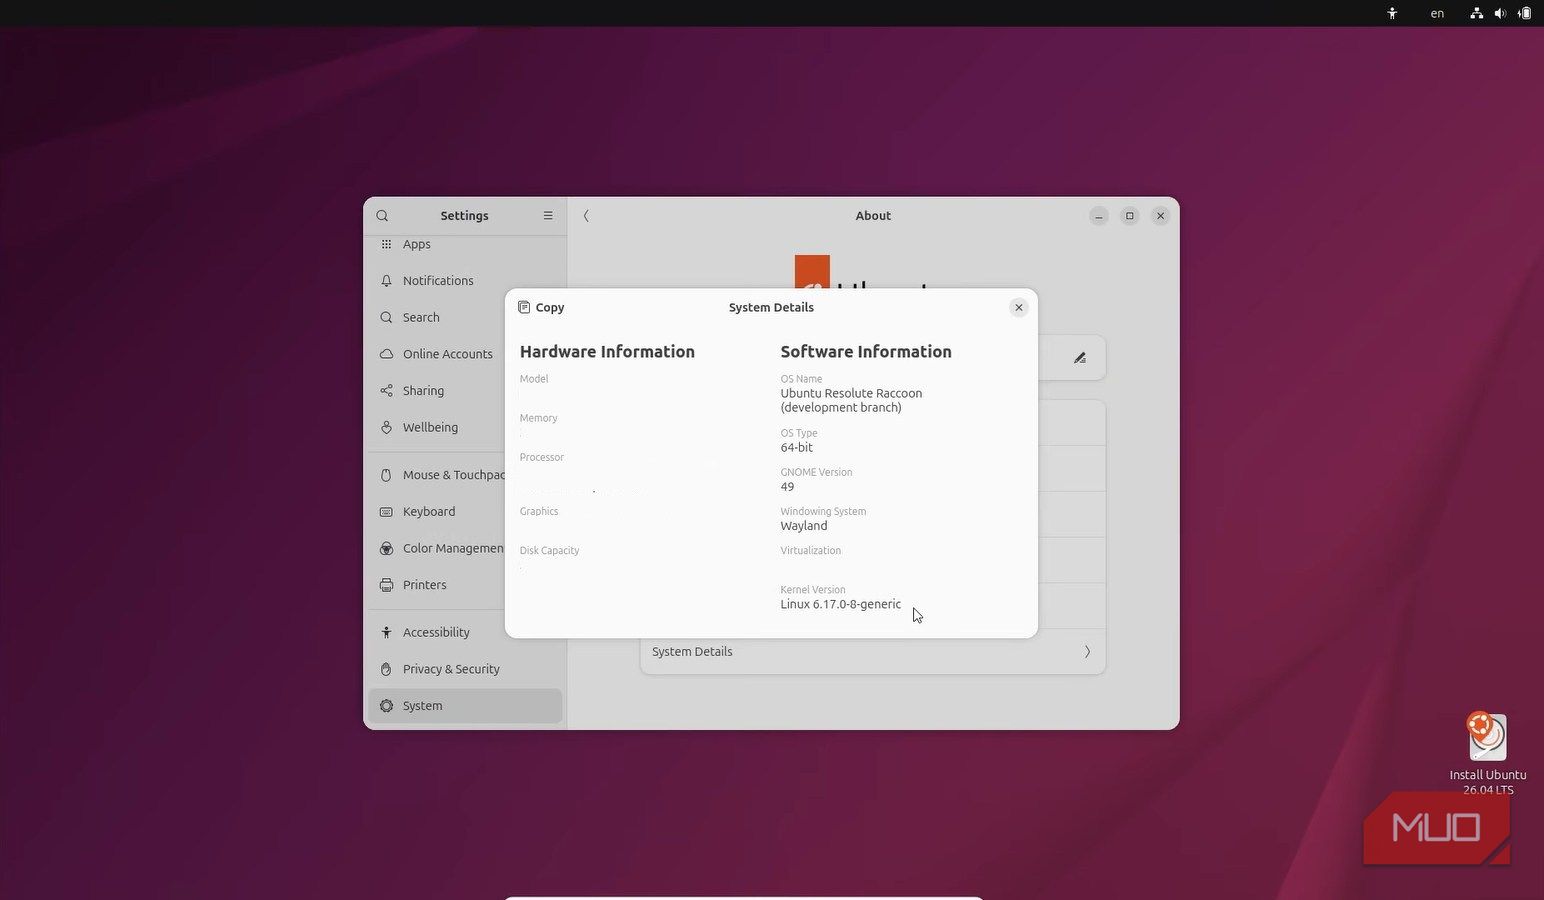Select Apps in the Settings sidebar

coord(465,244)
